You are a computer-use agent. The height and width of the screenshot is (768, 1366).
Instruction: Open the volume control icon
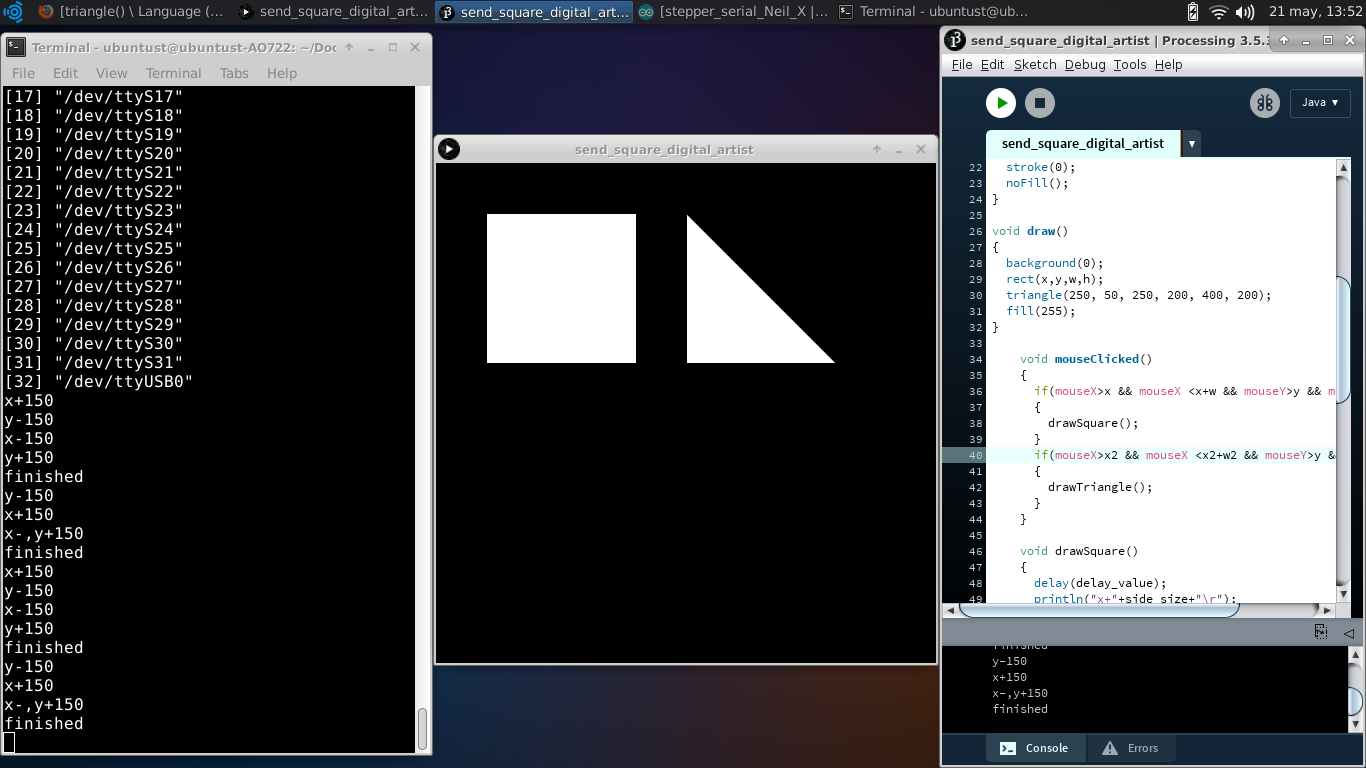[x=1245, y=12]
